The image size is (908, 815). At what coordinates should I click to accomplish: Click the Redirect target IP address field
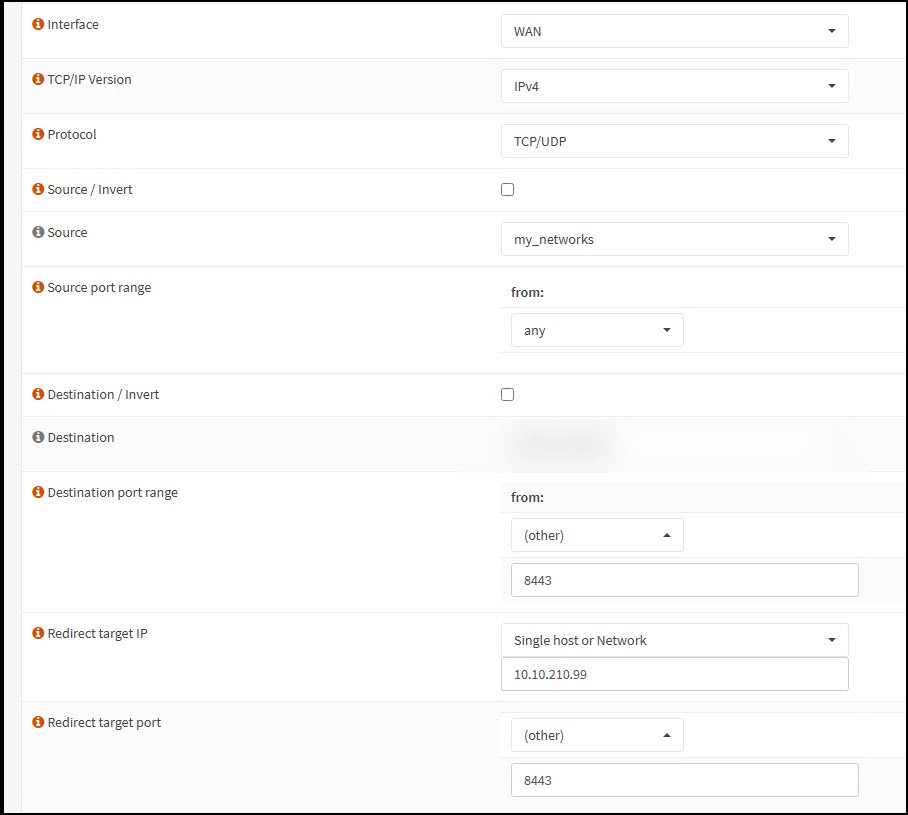[674, 674]
